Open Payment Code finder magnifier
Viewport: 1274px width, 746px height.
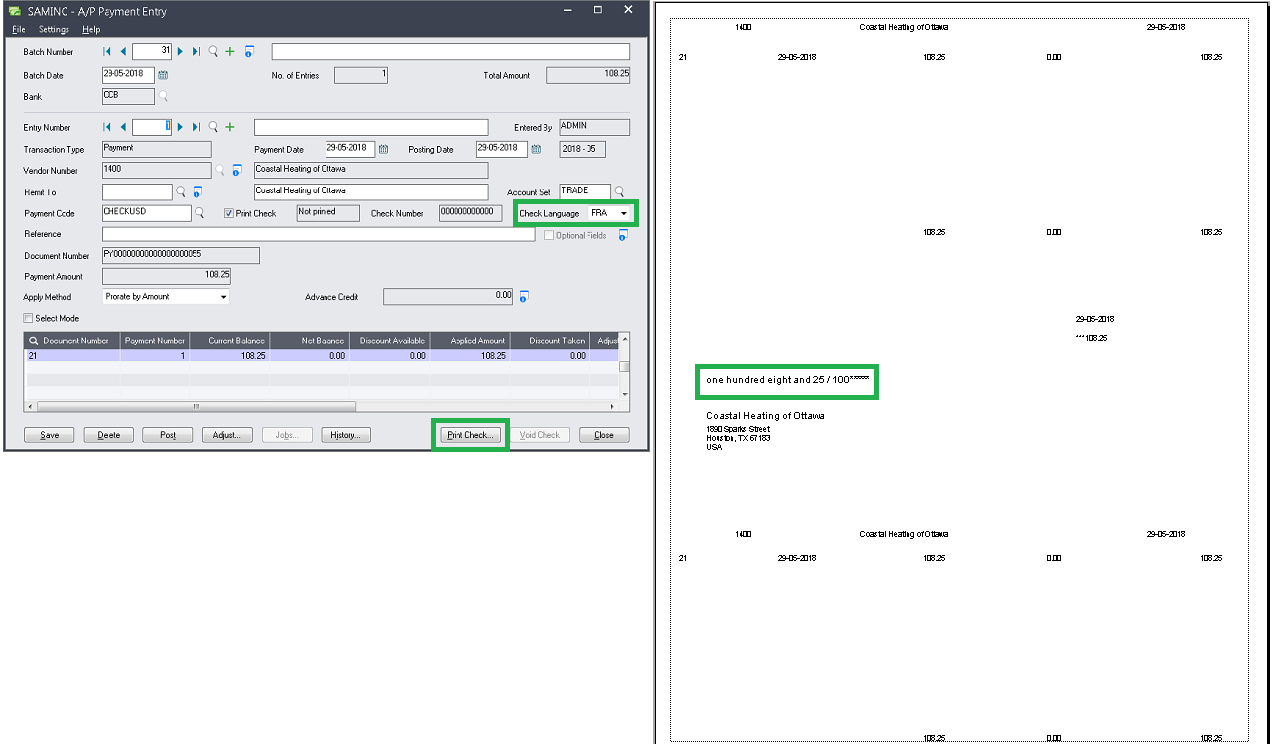pos(199,213)
